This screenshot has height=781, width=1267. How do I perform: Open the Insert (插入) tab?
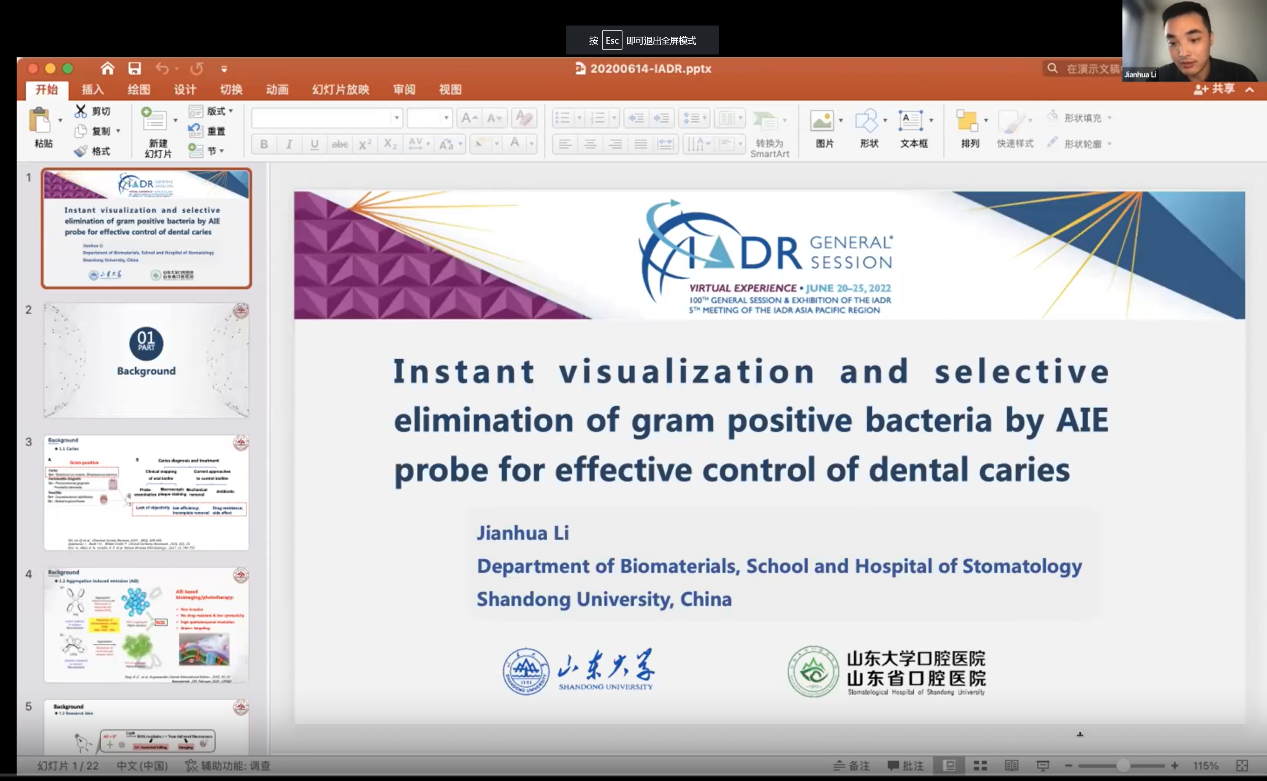click(93, 89)
